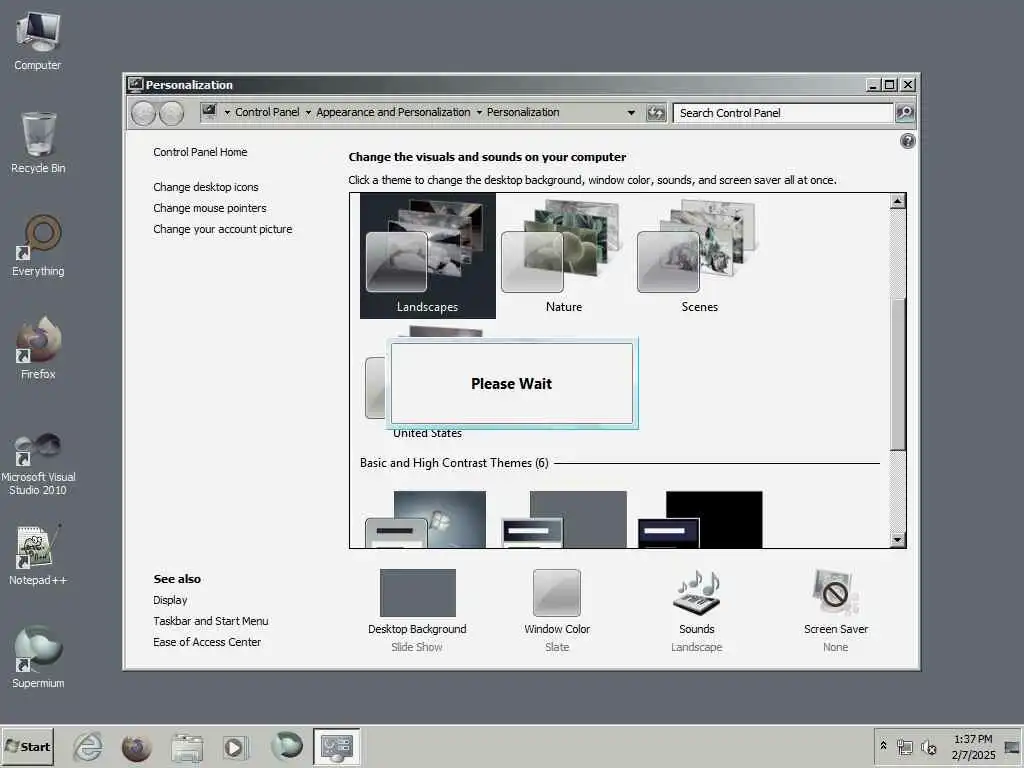Screen dimensions: 1024x768
Task: Click the Show desktop tray button
Action: pos(1012,746)
